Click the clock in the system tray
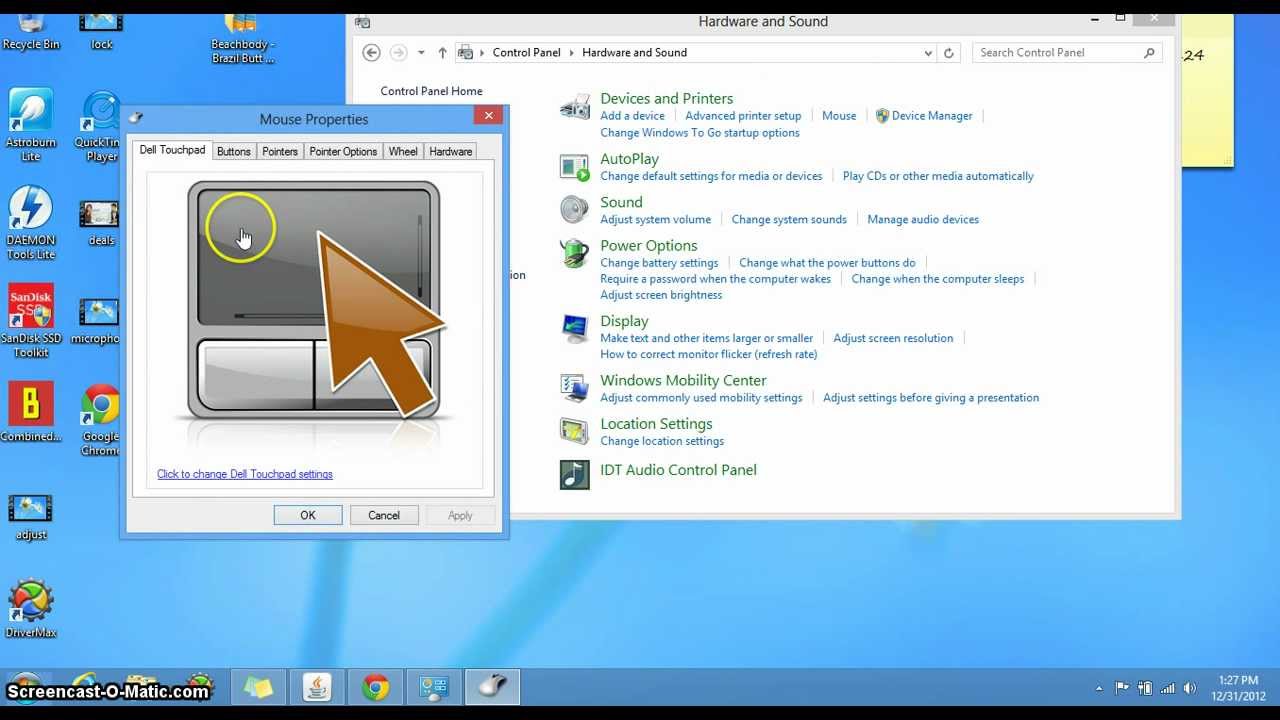This screenshot has height=720, width=1280. pyautogui.click(x=1238, y=688)
